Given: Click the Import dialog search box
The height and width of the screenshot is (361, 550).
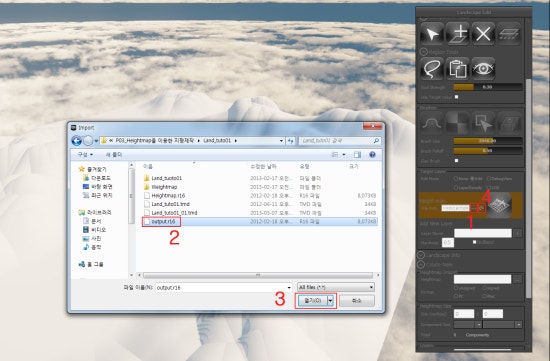Looking at the screenshot, I should (x=340, y=141).
